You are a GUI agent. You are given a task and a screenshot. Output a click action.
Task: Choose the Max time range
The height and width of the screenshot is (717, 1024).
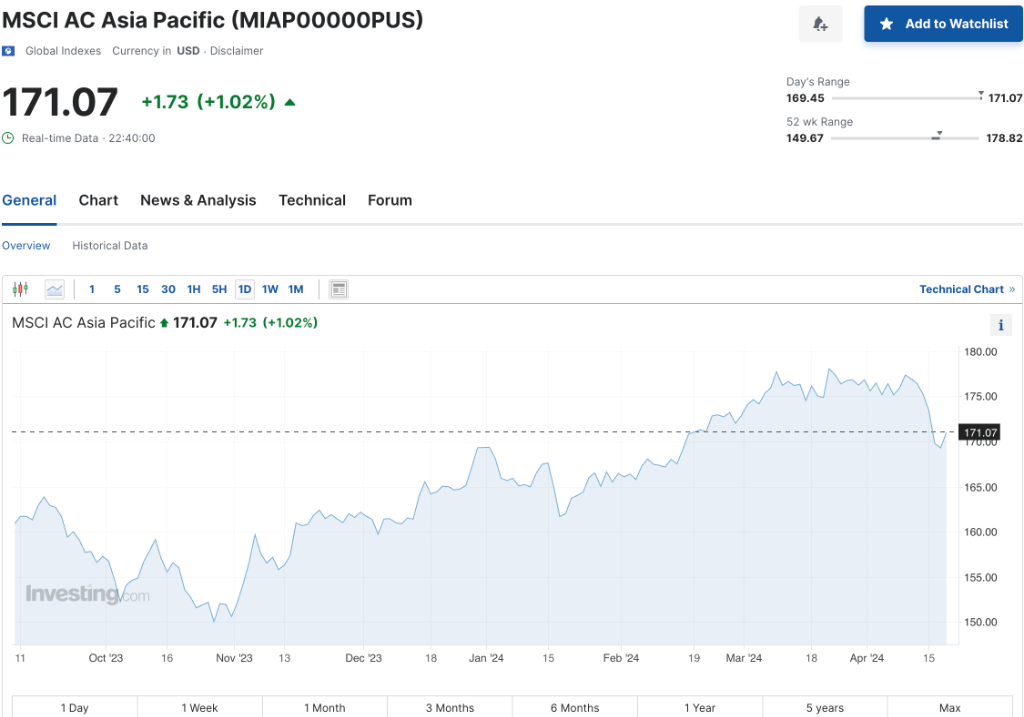(950, 707)
